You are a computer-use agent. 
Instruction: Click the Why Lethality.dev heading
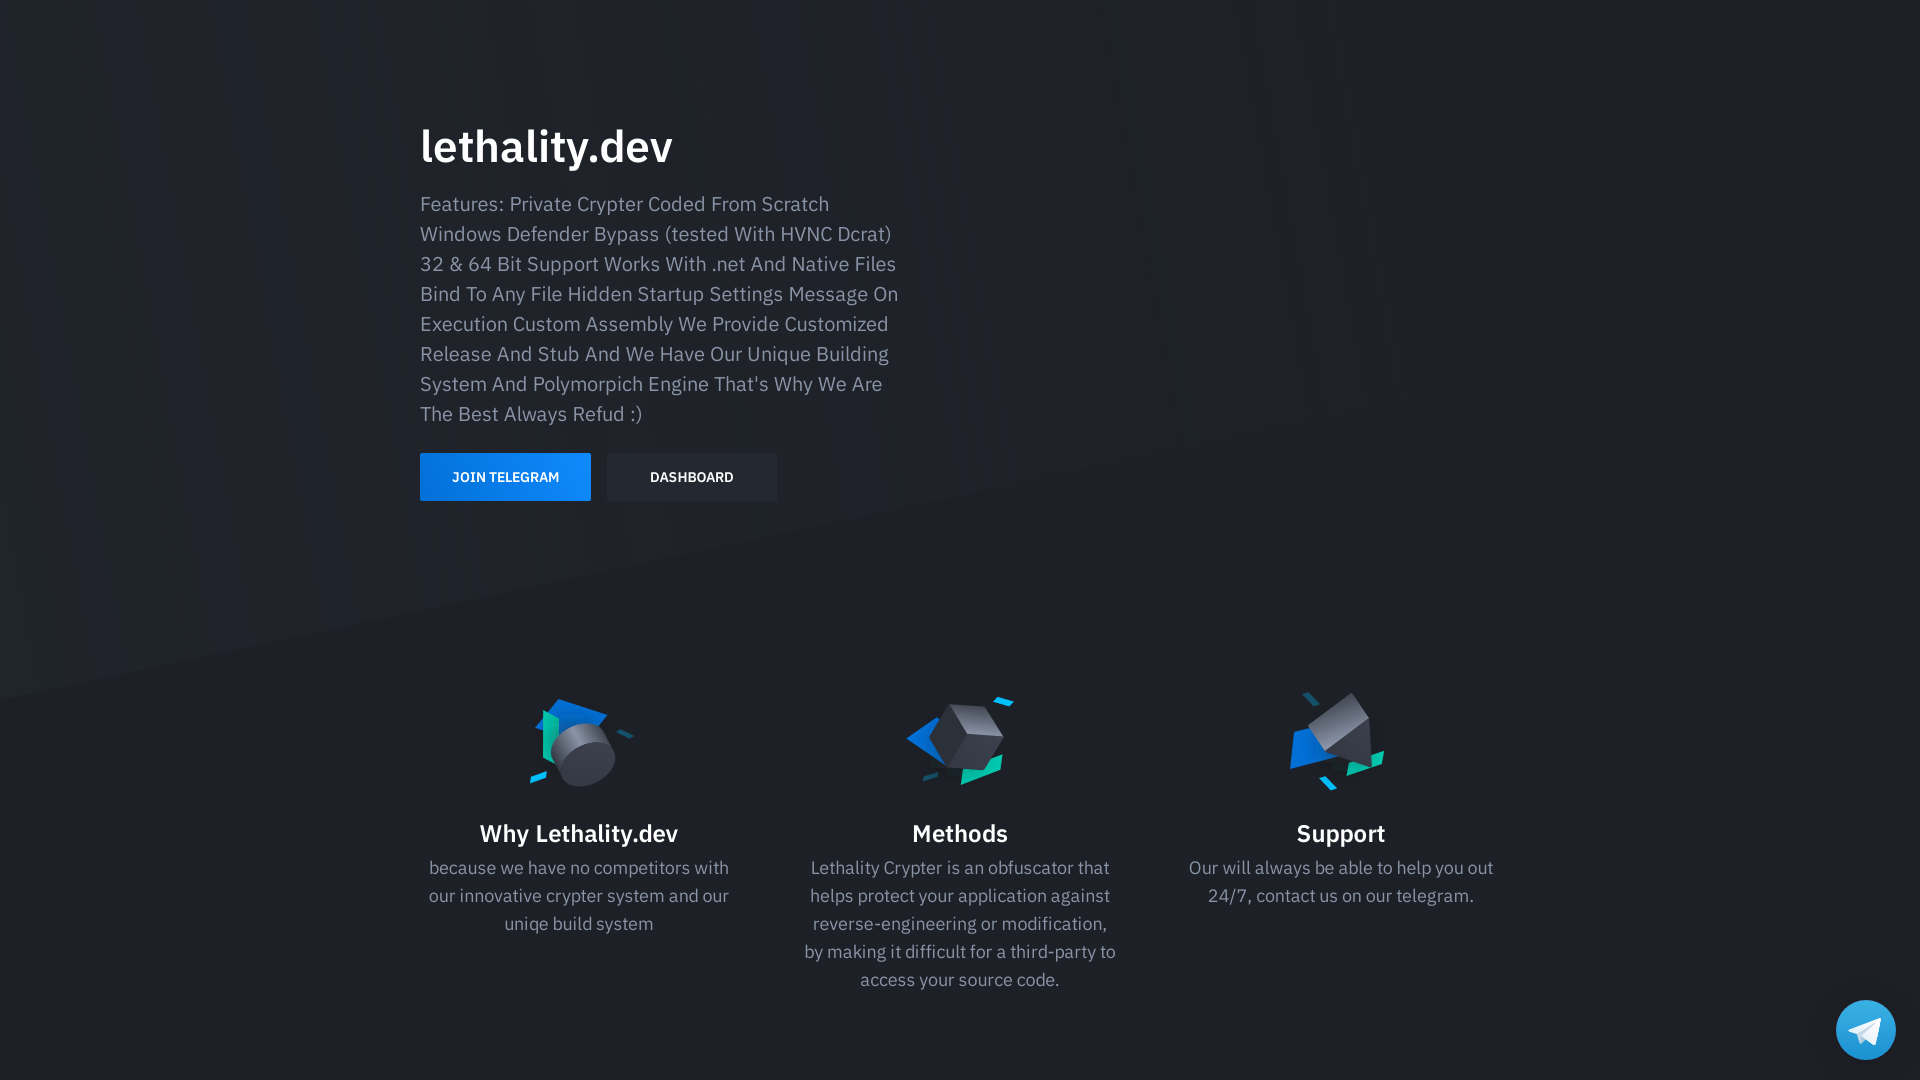click(x=579, y=833)
